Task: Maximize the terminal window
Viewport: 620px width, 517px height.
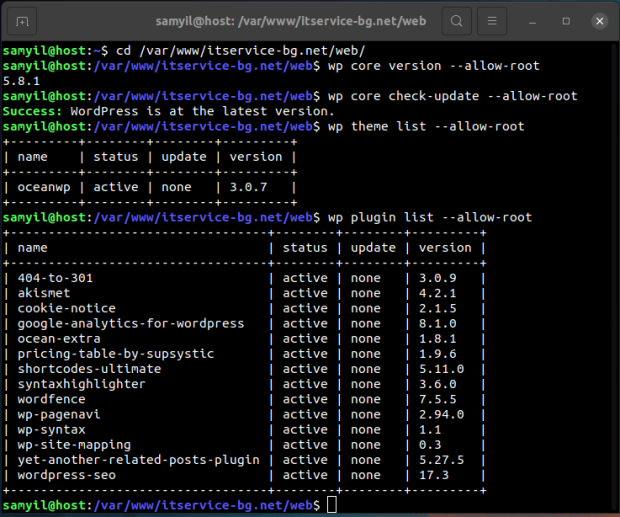Action: pos(566,21)
